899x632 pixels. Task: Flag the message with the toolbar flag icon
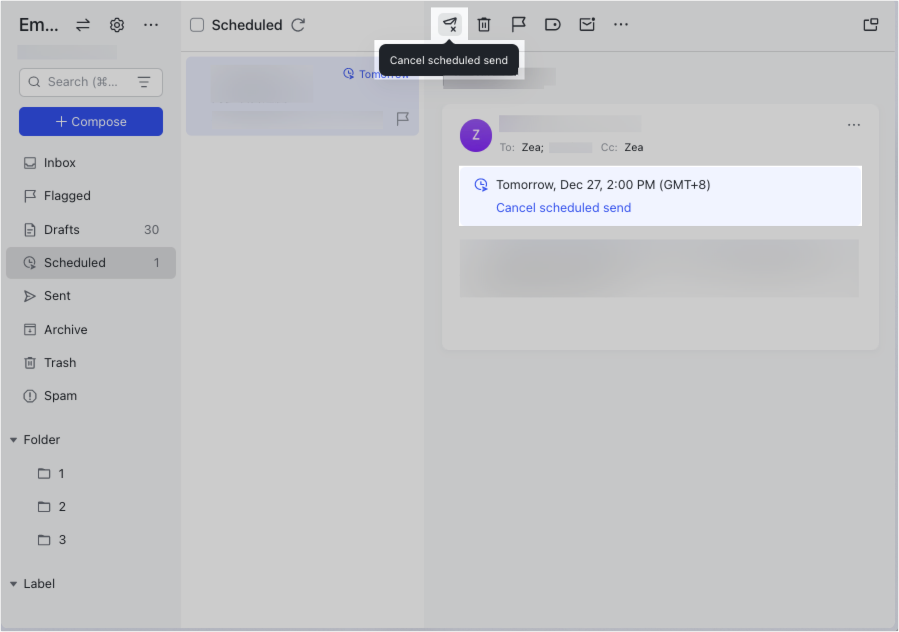[x=519, y=24]
